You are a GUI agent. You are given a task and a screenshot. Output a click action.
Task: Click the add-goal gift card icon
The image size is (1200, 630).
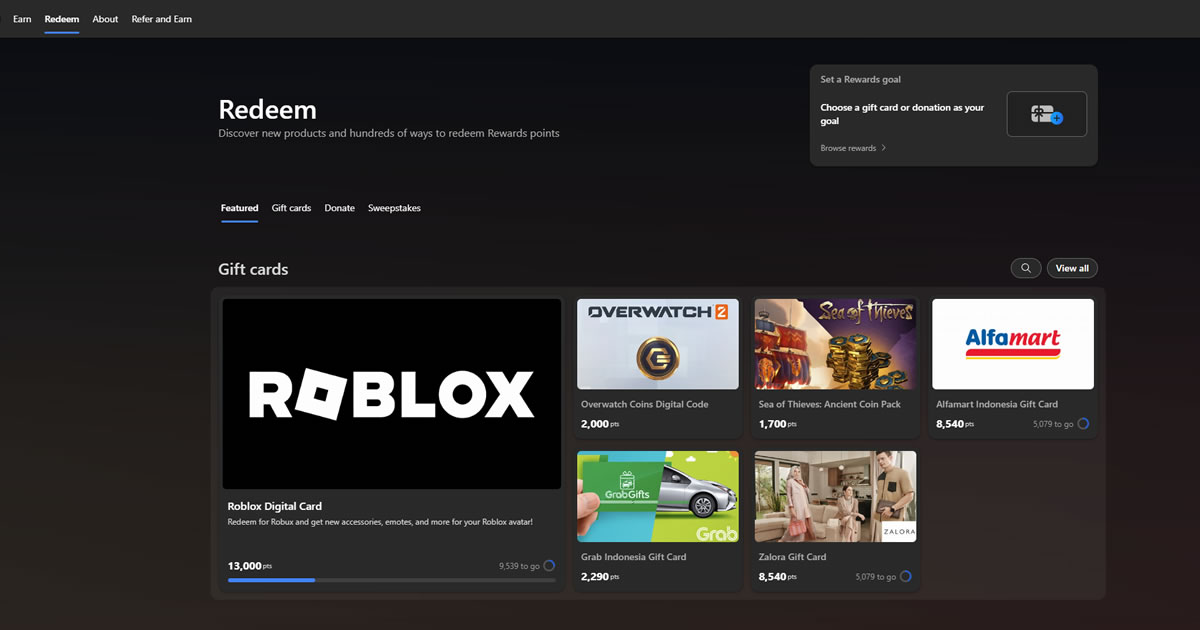tap(1047, 114)
